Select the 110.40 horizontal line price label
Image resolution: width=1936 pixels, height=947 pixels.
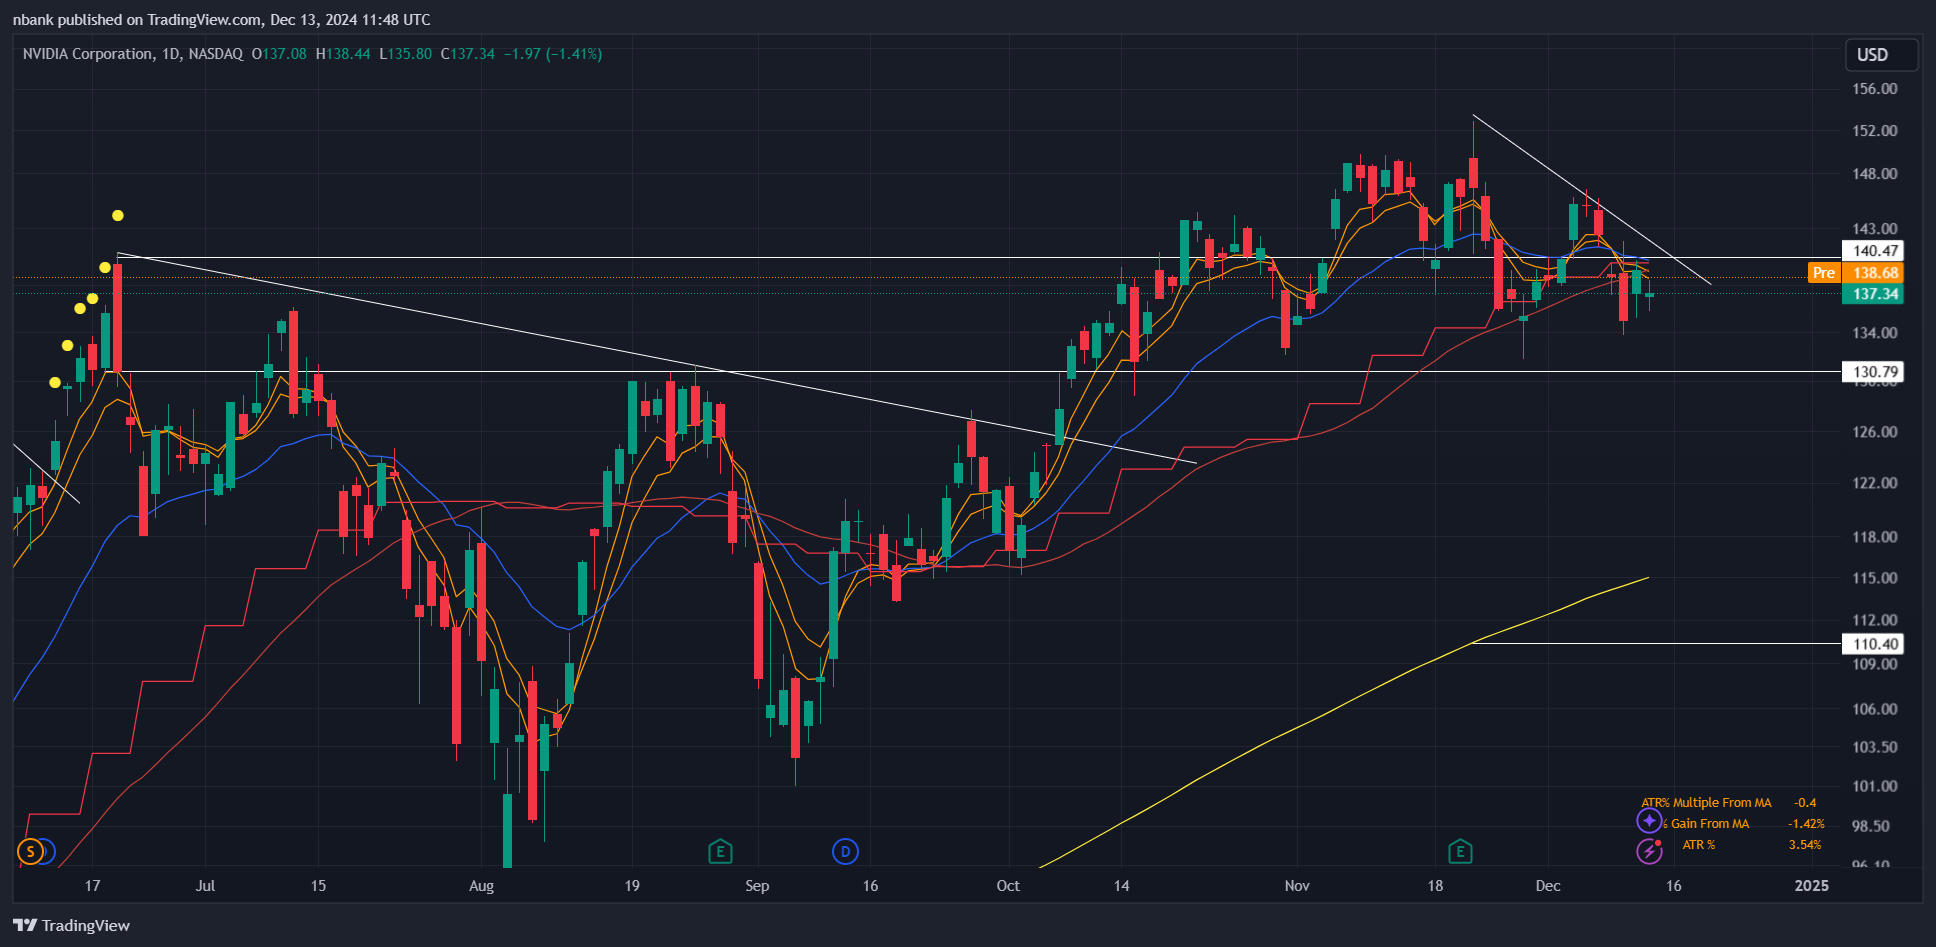[1873, 644]
